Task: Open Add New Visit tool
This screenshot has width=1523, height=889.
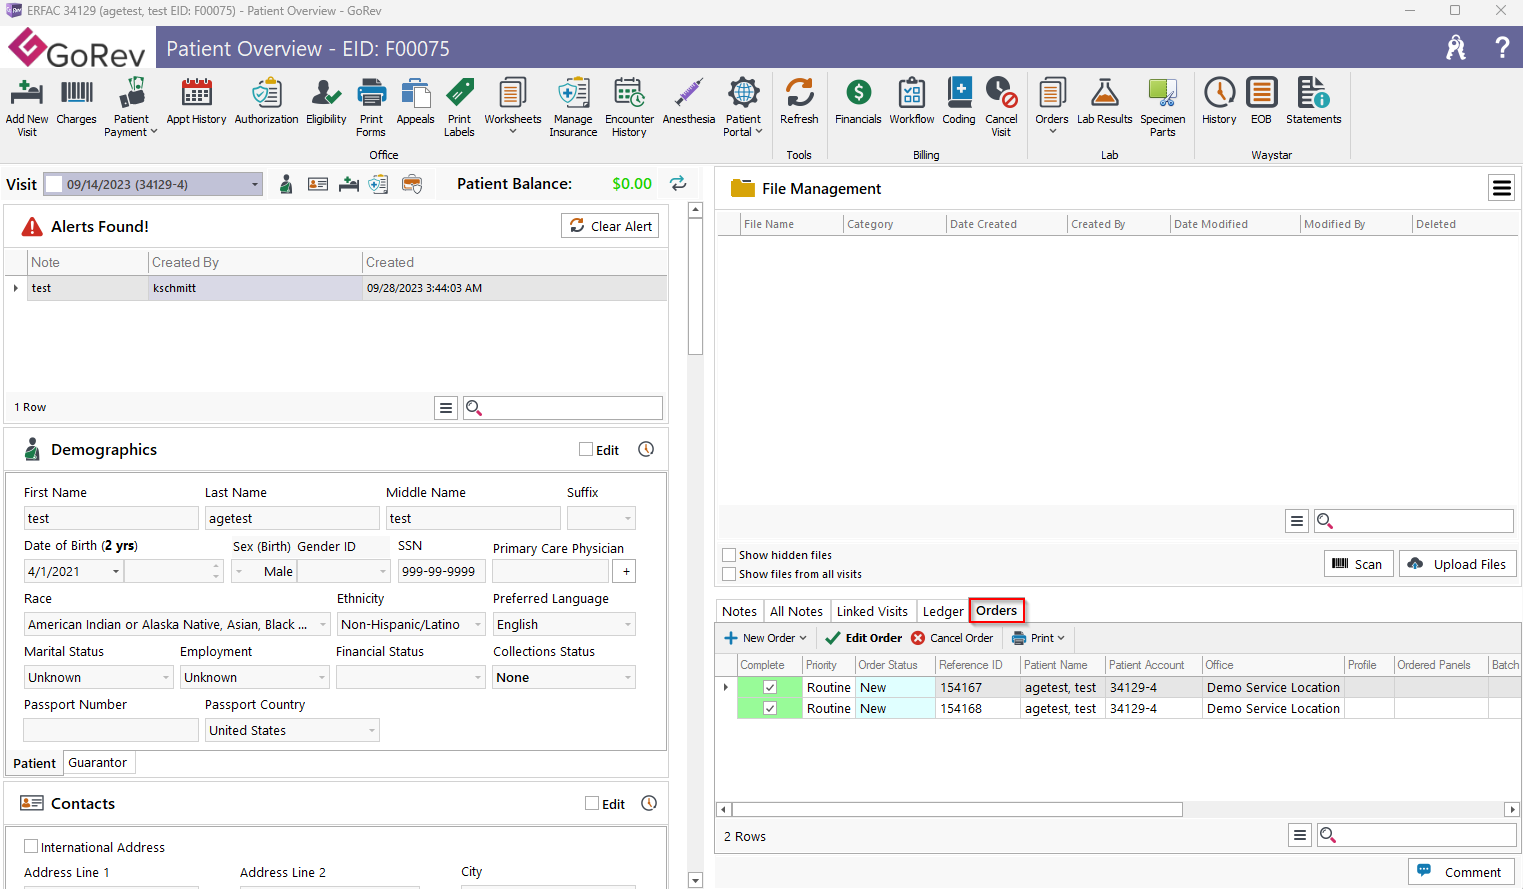Action: [x=27, y=107]
